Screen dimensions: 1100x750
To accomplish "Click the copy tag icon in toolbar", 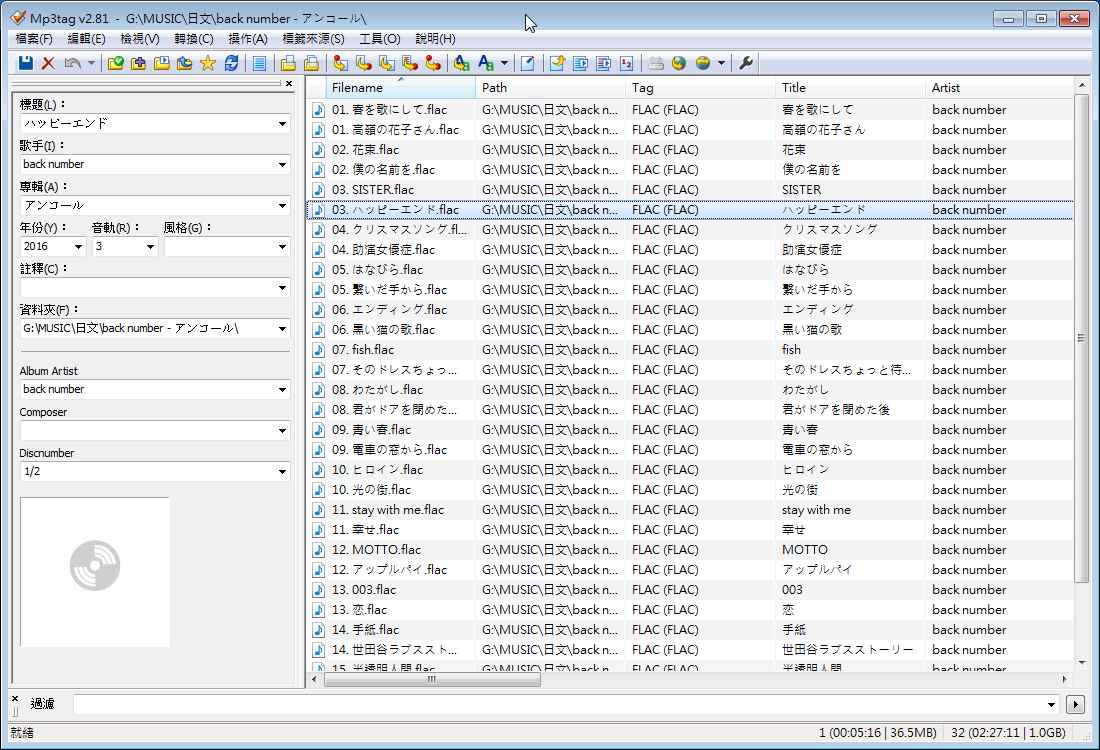I will 288,63.
